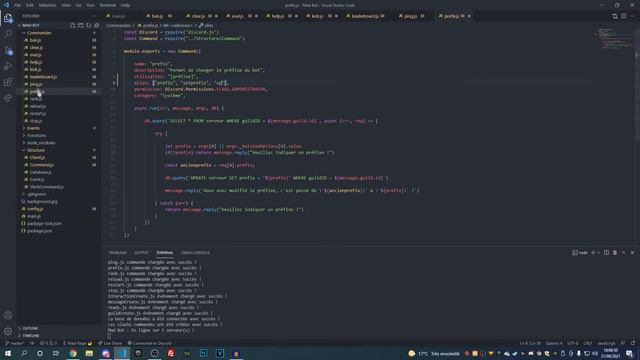Open editor more actions ellipsis

[632, 16]
